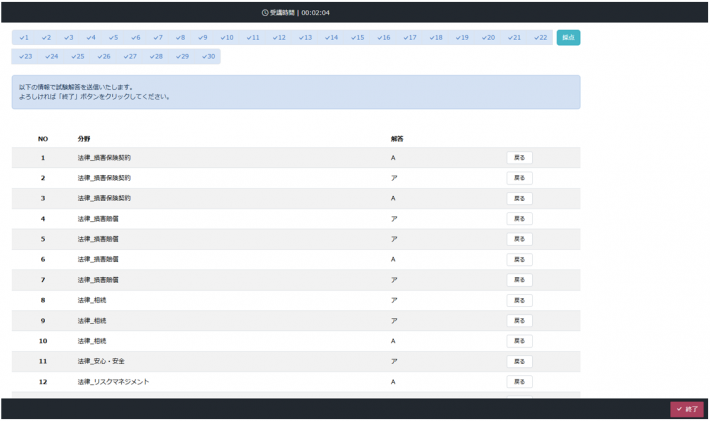The height and width of the screenshot is (421, 710).
Task: Click 戻る for 法律_リスクマネジメント row
Action: click(x=519, y=382)
